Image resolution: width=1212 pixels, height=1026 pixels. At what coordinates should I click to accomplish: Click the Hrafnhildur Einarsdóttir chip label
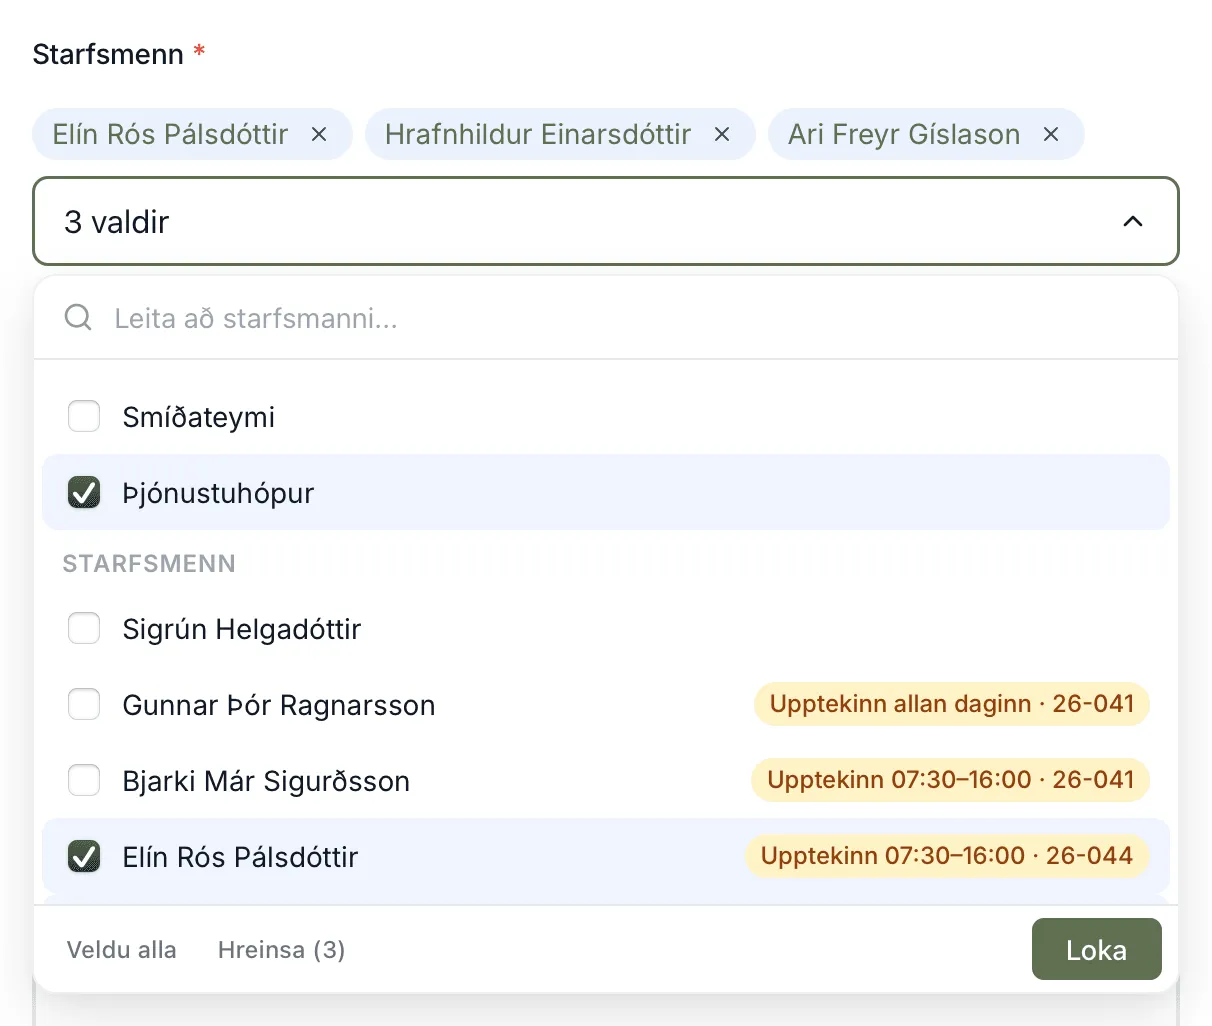pos(538,134)
